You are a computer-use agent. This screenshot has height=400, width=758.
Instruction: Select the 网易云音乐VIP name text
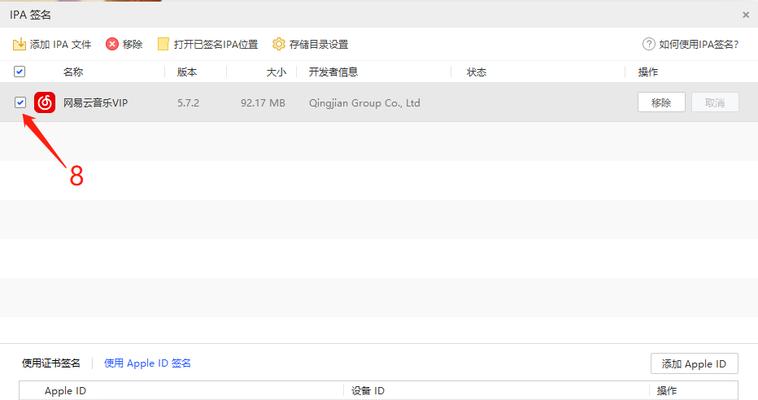[x=95, y=103]
